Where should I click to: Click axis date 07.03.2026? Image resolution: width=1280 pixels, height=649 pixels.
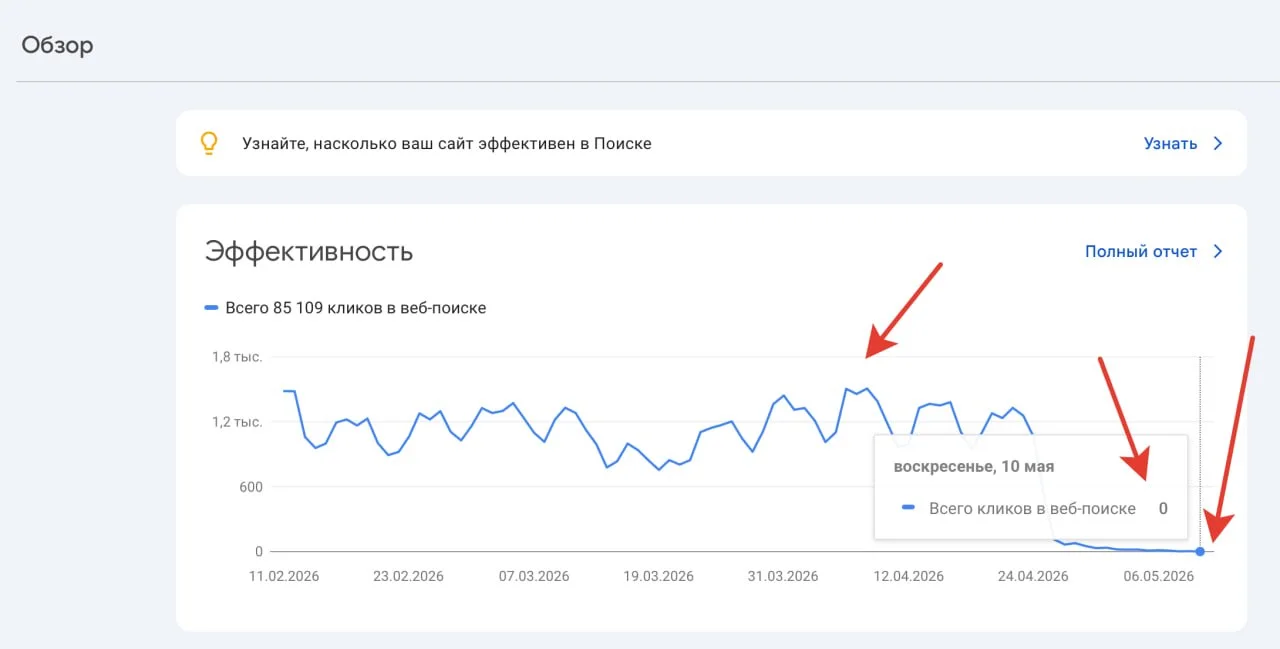pyautogui.click(x=533, y=576)
